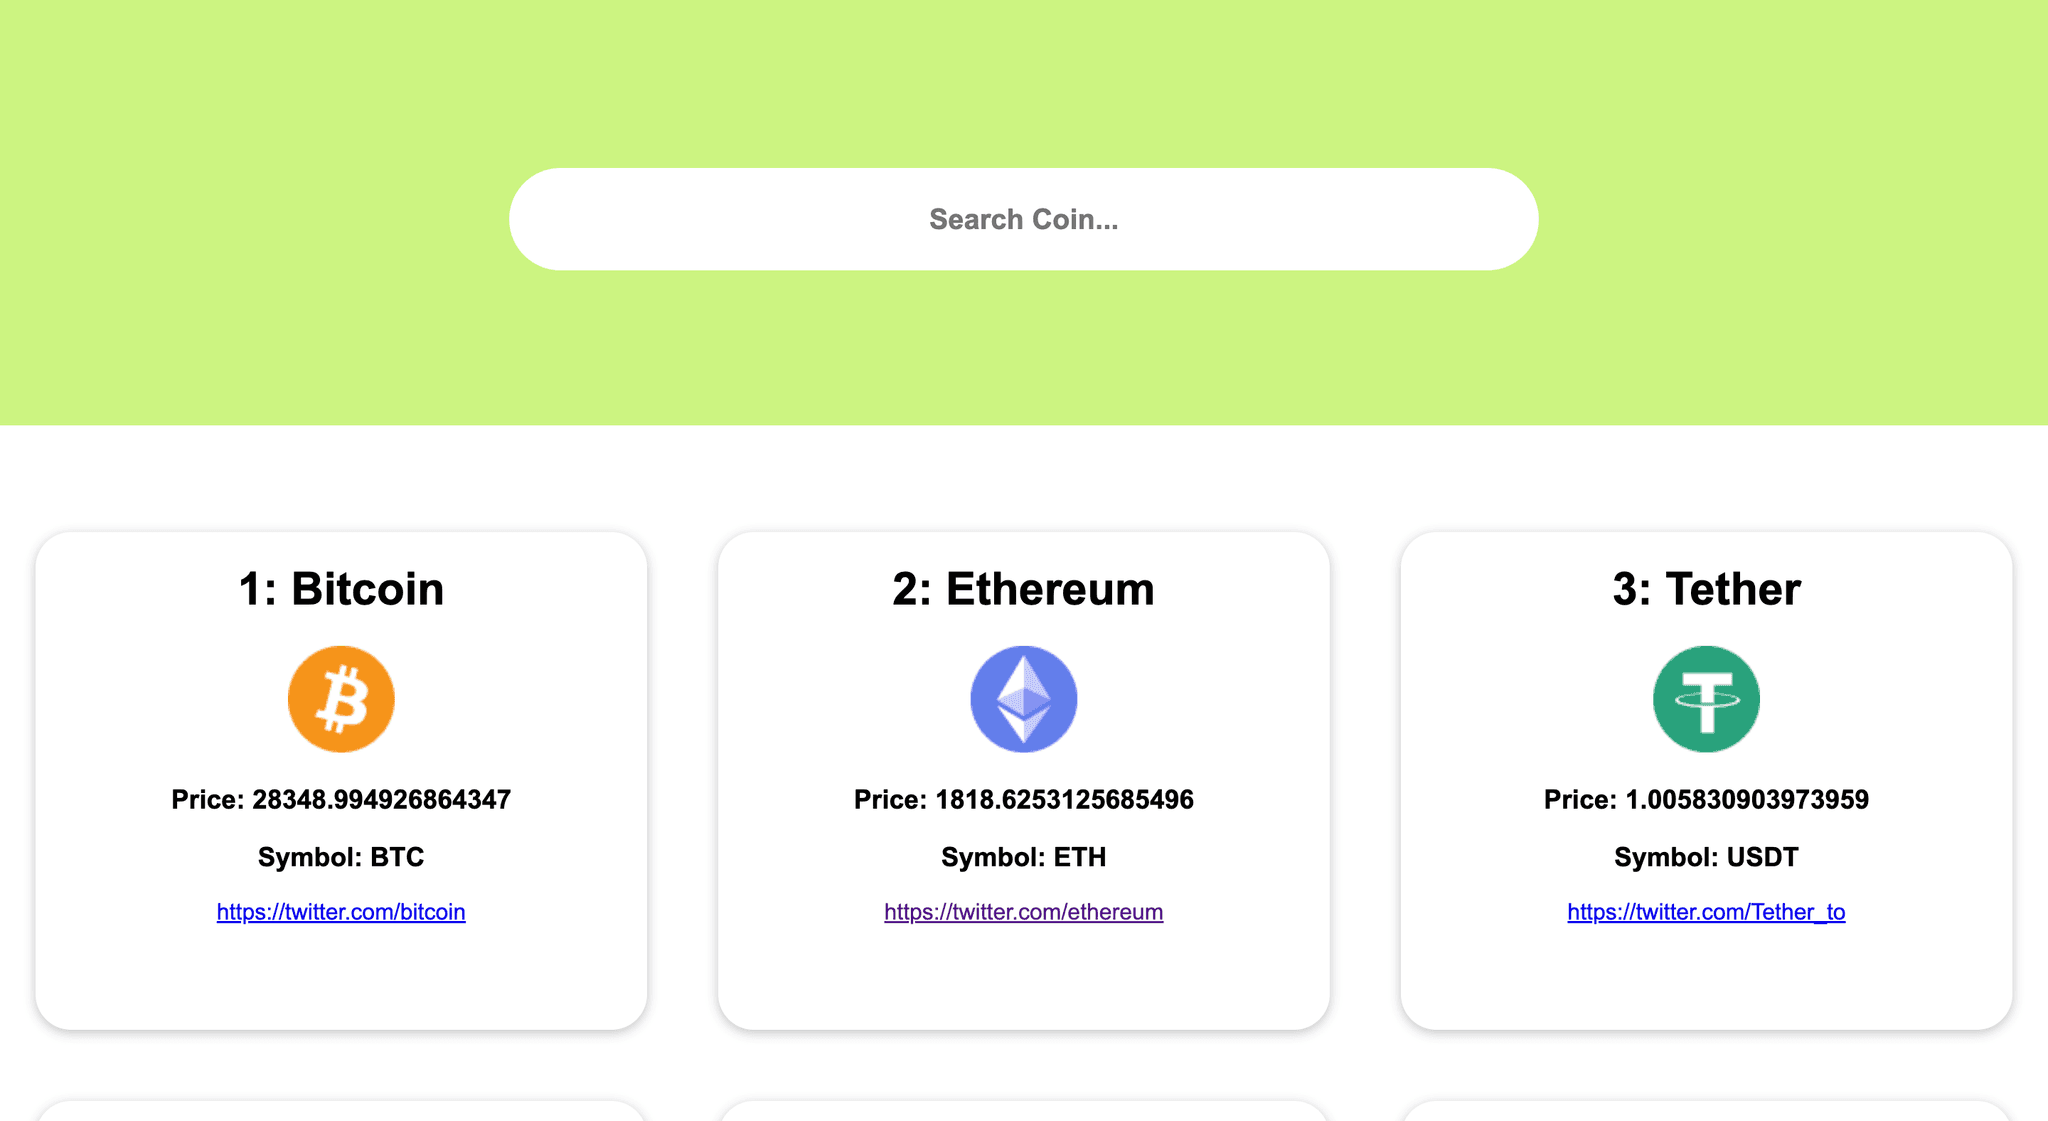The height and width of the screenshot is (1121, 2048).
Task: Click the partially visible card below Bitcoin
Action: 341,1111
